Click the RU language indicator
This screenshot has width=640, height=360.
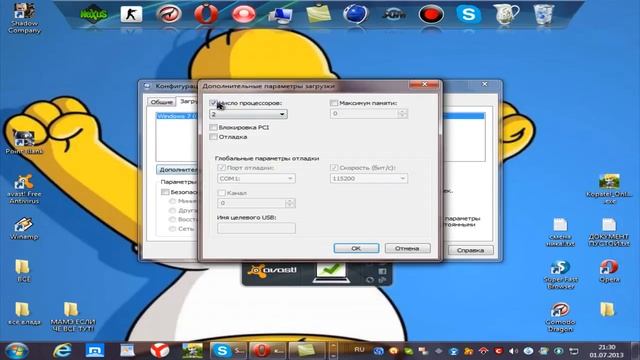tap(359, 350)
